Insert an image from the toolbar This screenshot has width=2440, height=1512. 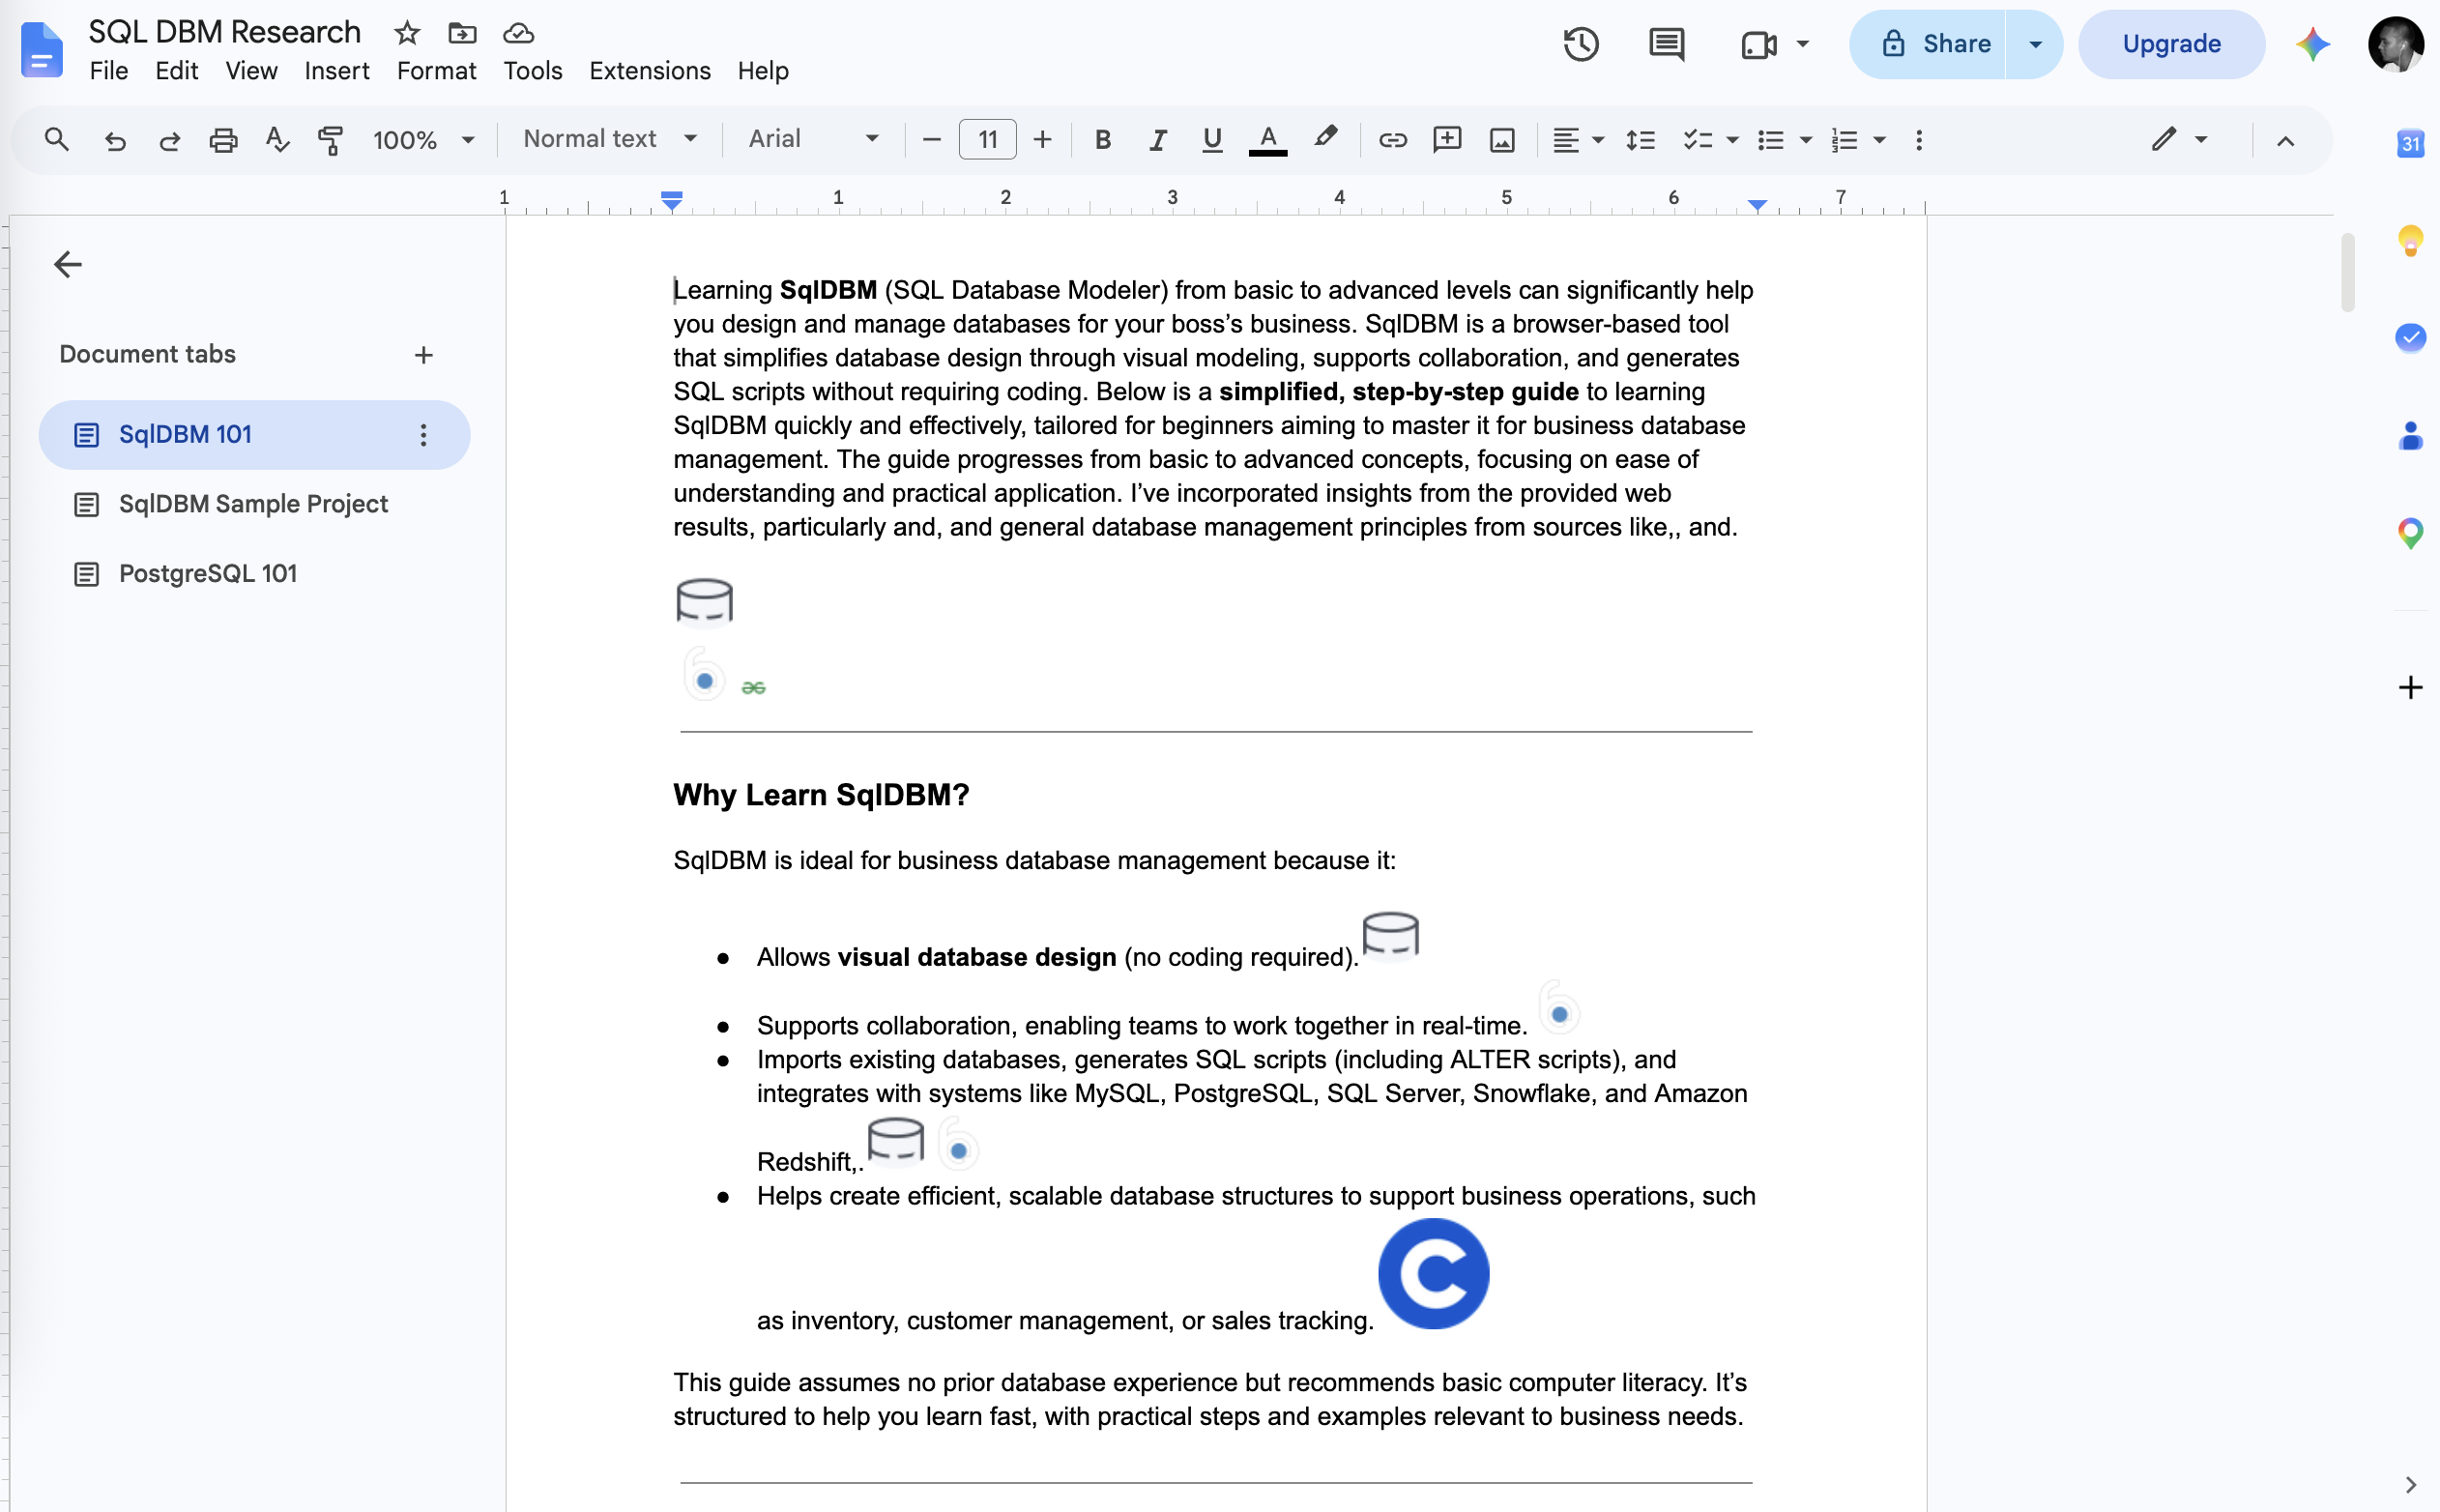click(1502, 140)
